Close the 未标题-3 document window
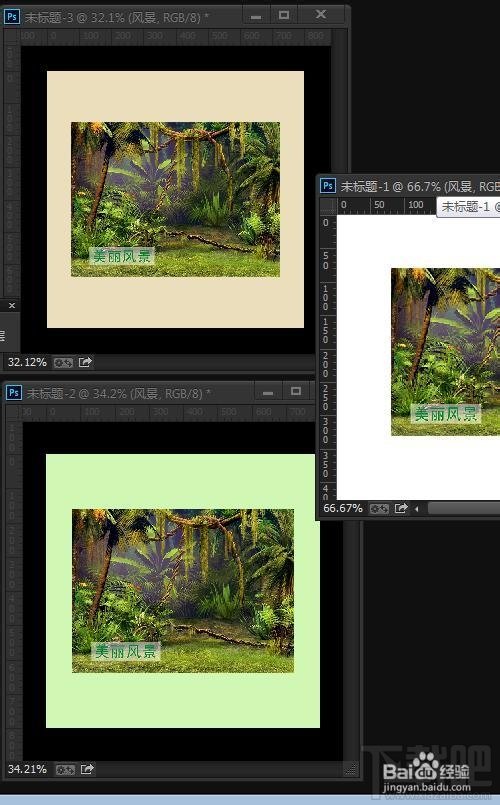The height and width of the screenshot is (805, 500). (x=321, y=15)
